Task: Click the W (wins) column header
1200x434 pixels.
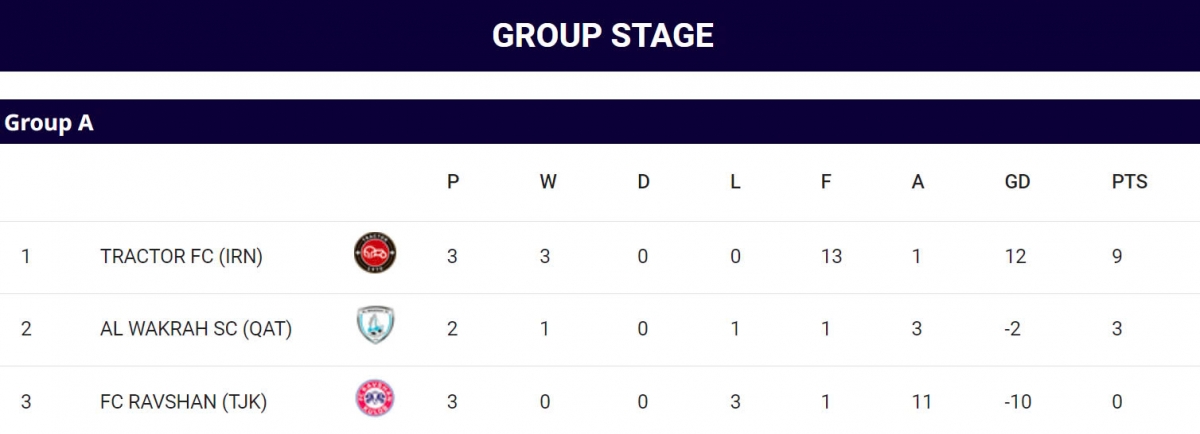Action: (548, 182)
